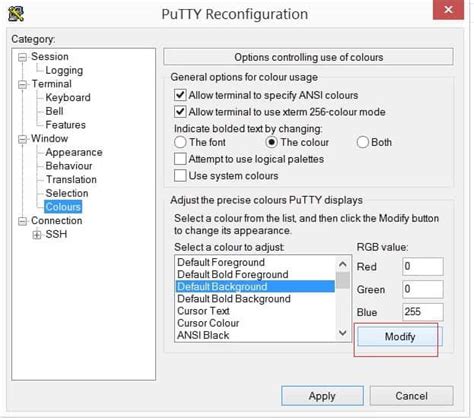Collapse the Window tree node
The image size is (474, 420).
22,139
